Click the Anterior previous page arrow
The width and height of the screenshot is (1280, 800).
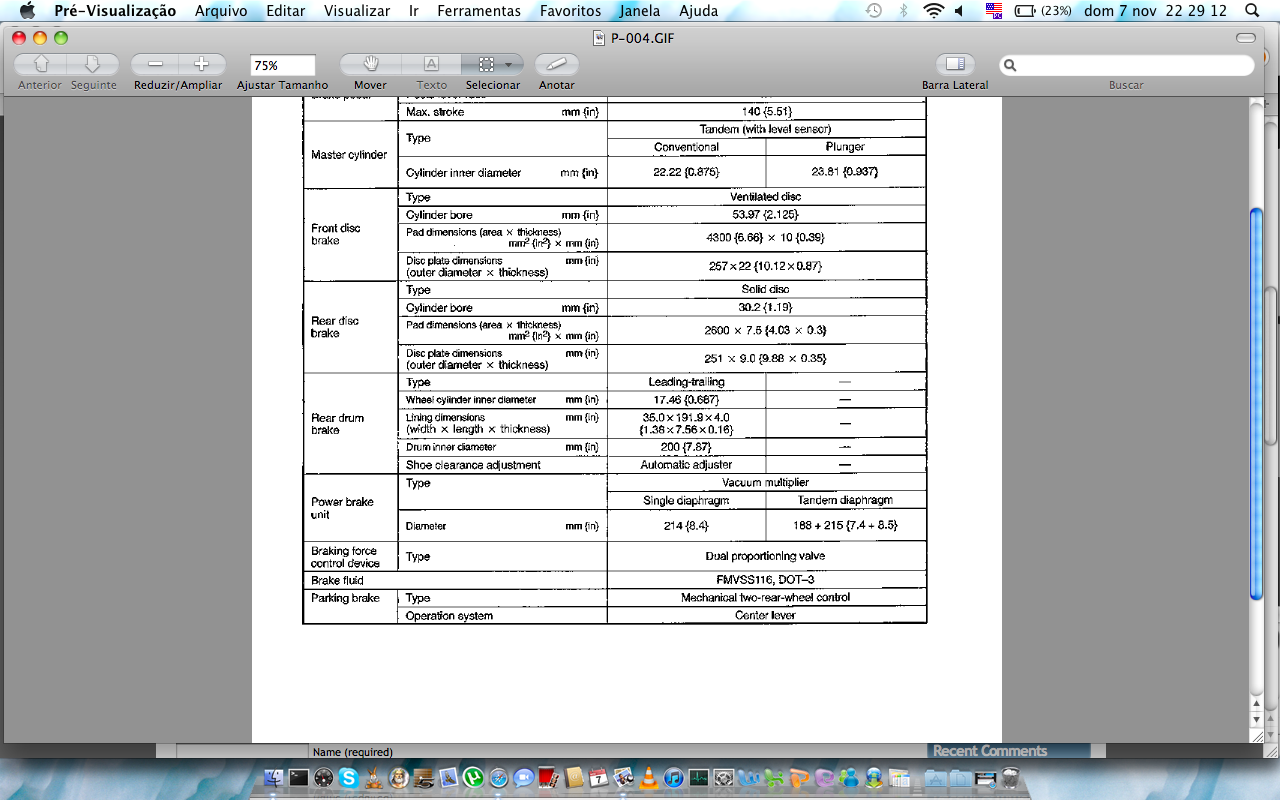click(x=41, y=64)
